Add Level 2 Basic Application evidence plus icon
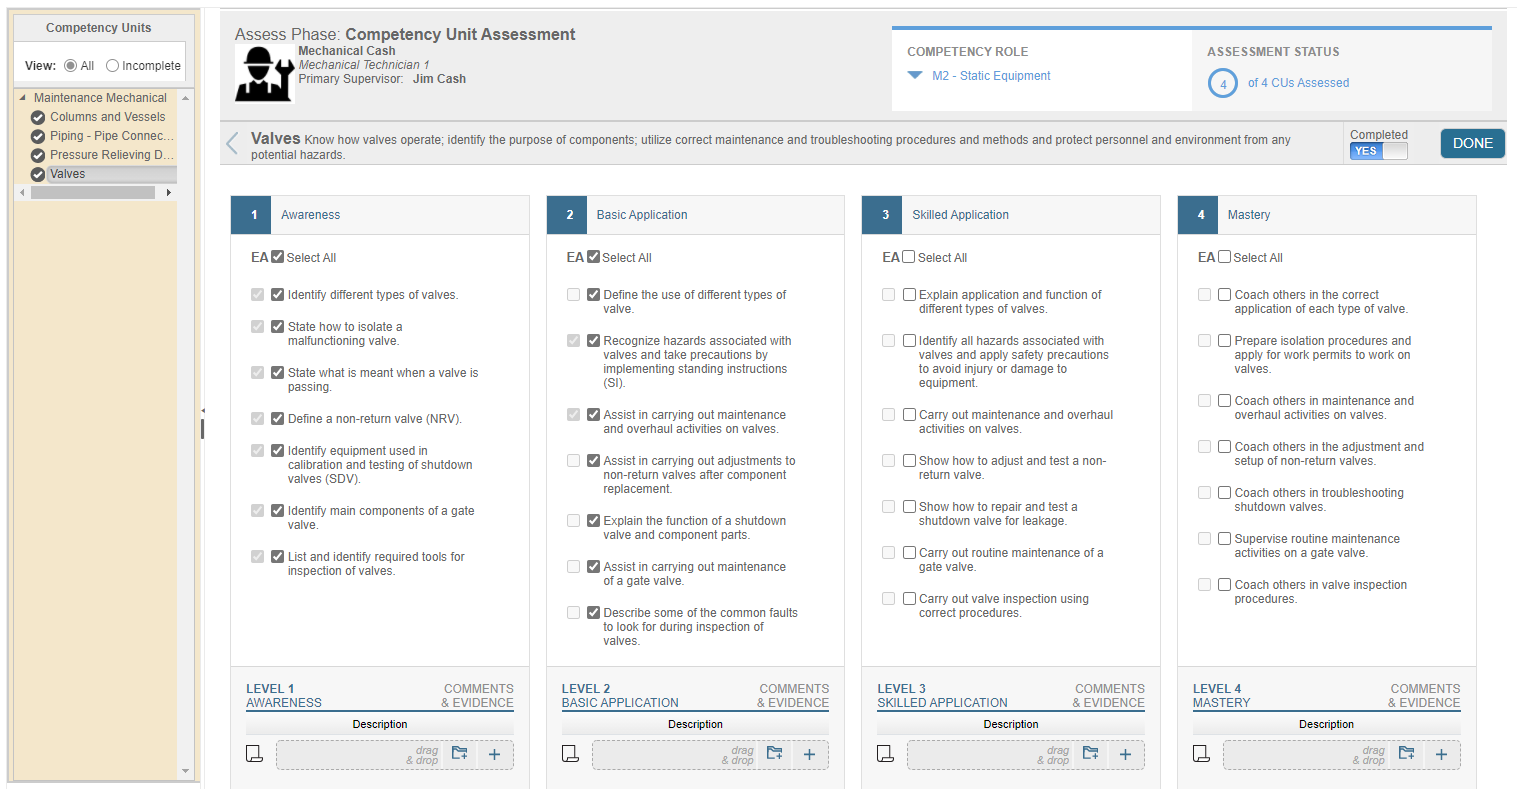The width and height of the screenshot is (1517, 789). tap(810, 755)
